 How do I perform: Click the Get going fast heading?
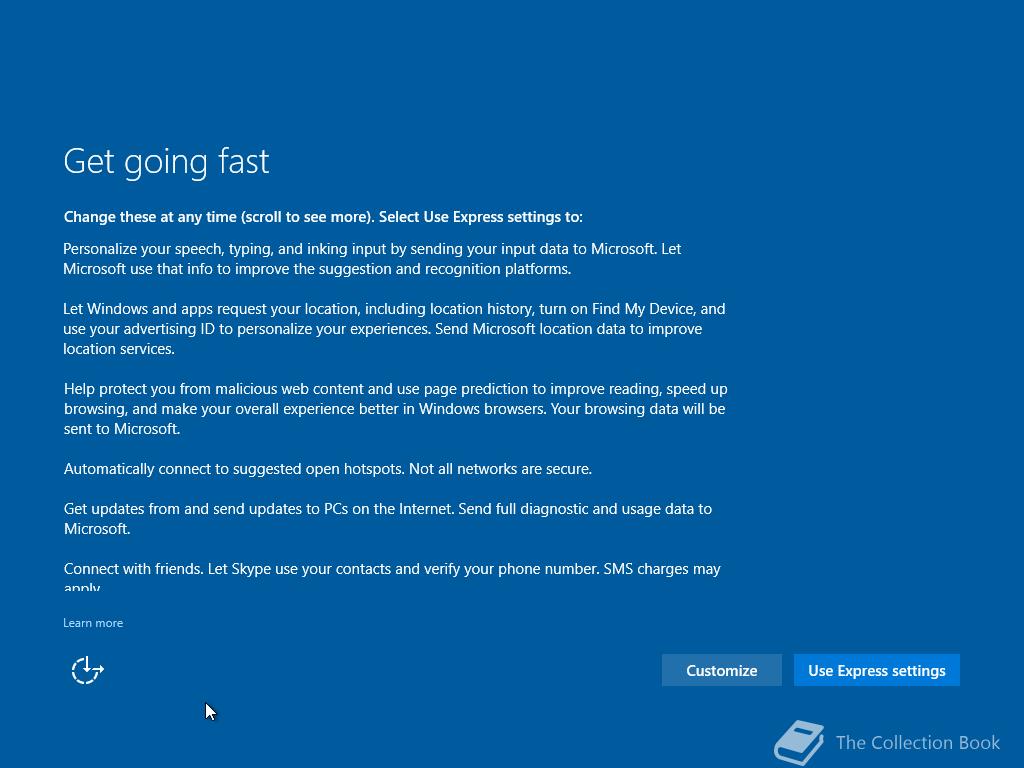(167, 161)
